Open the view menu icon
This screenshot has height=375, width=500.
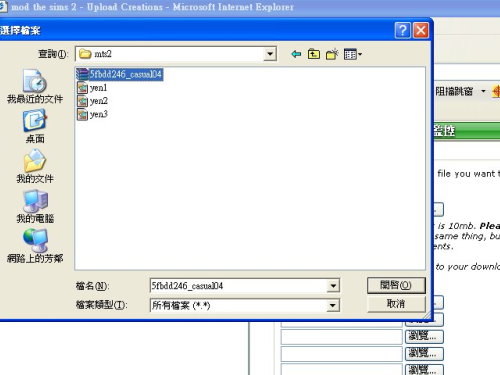coord(353,54)
